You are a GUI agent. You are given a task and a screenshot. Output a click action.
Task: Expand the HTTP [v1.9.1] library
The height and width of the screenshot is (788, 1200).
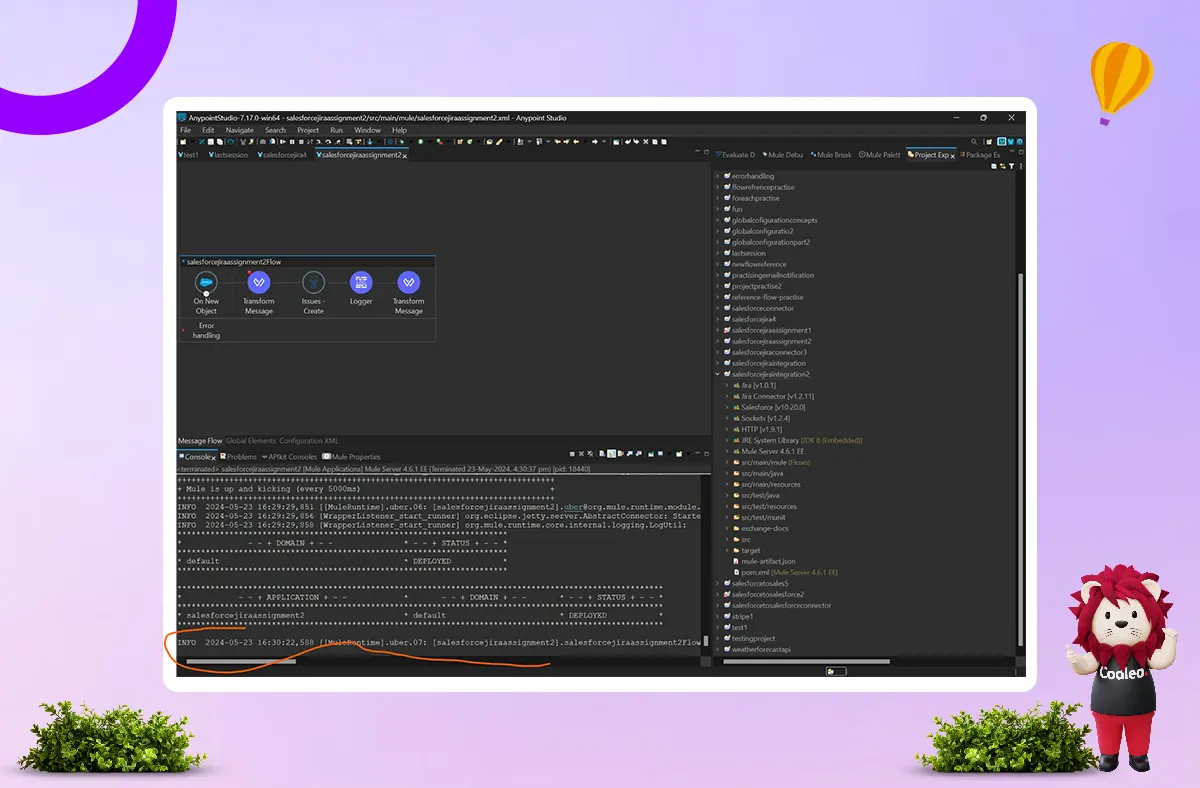[x=727, y=429]
